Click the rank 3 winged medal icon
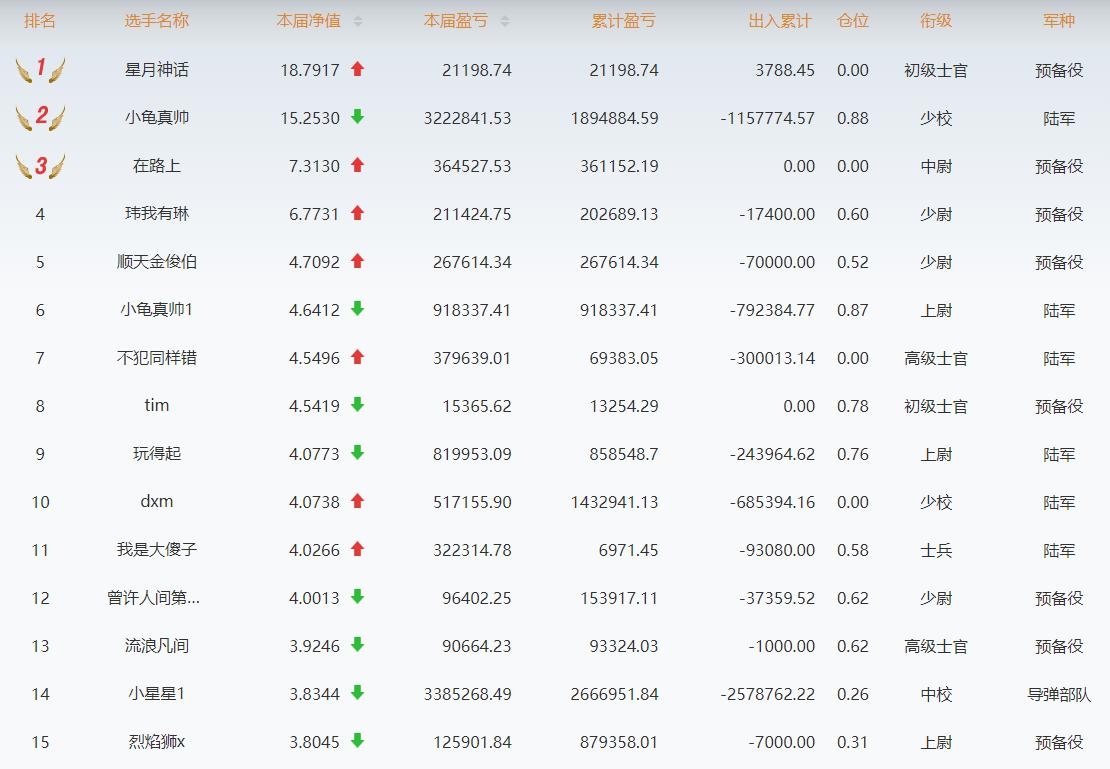Image resolution: width=1110 pixels, height=769 pixels. 40,166
